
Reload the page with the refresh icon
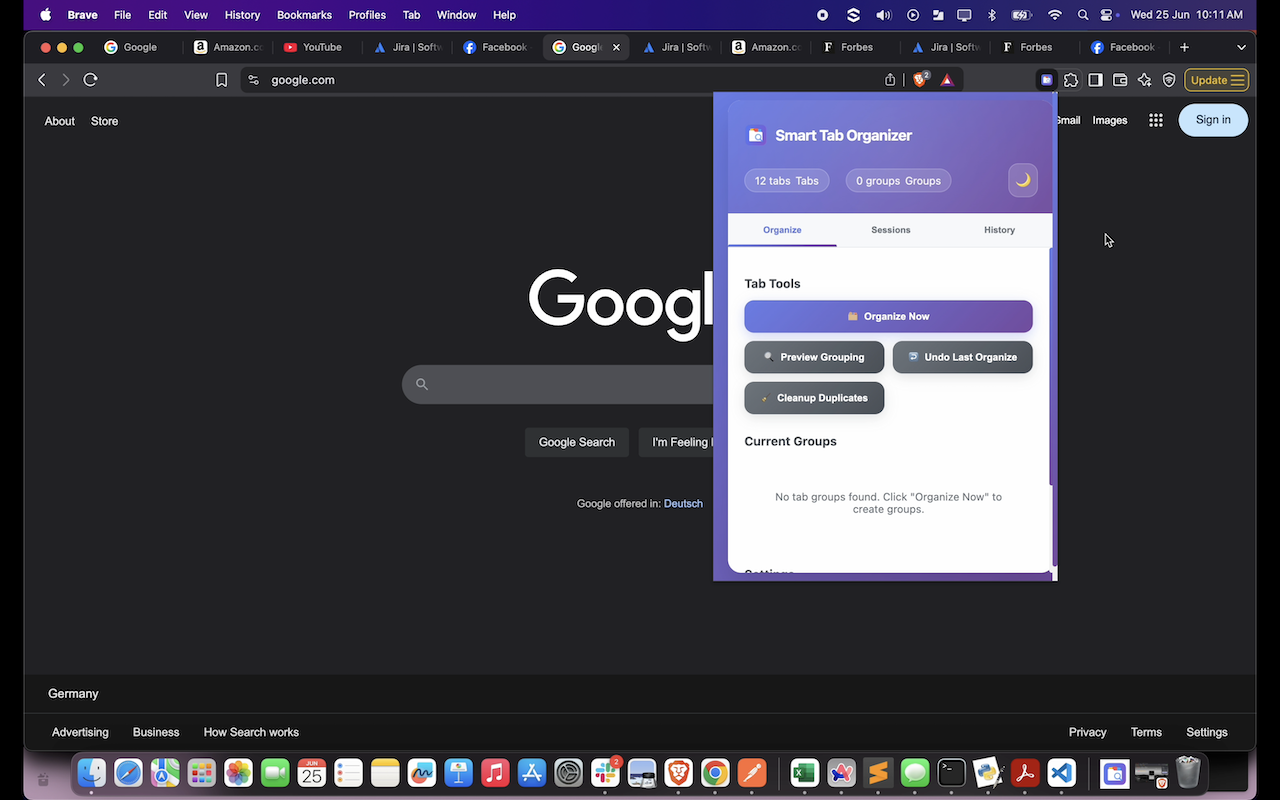pyautogui.click(x=91, y=80)
